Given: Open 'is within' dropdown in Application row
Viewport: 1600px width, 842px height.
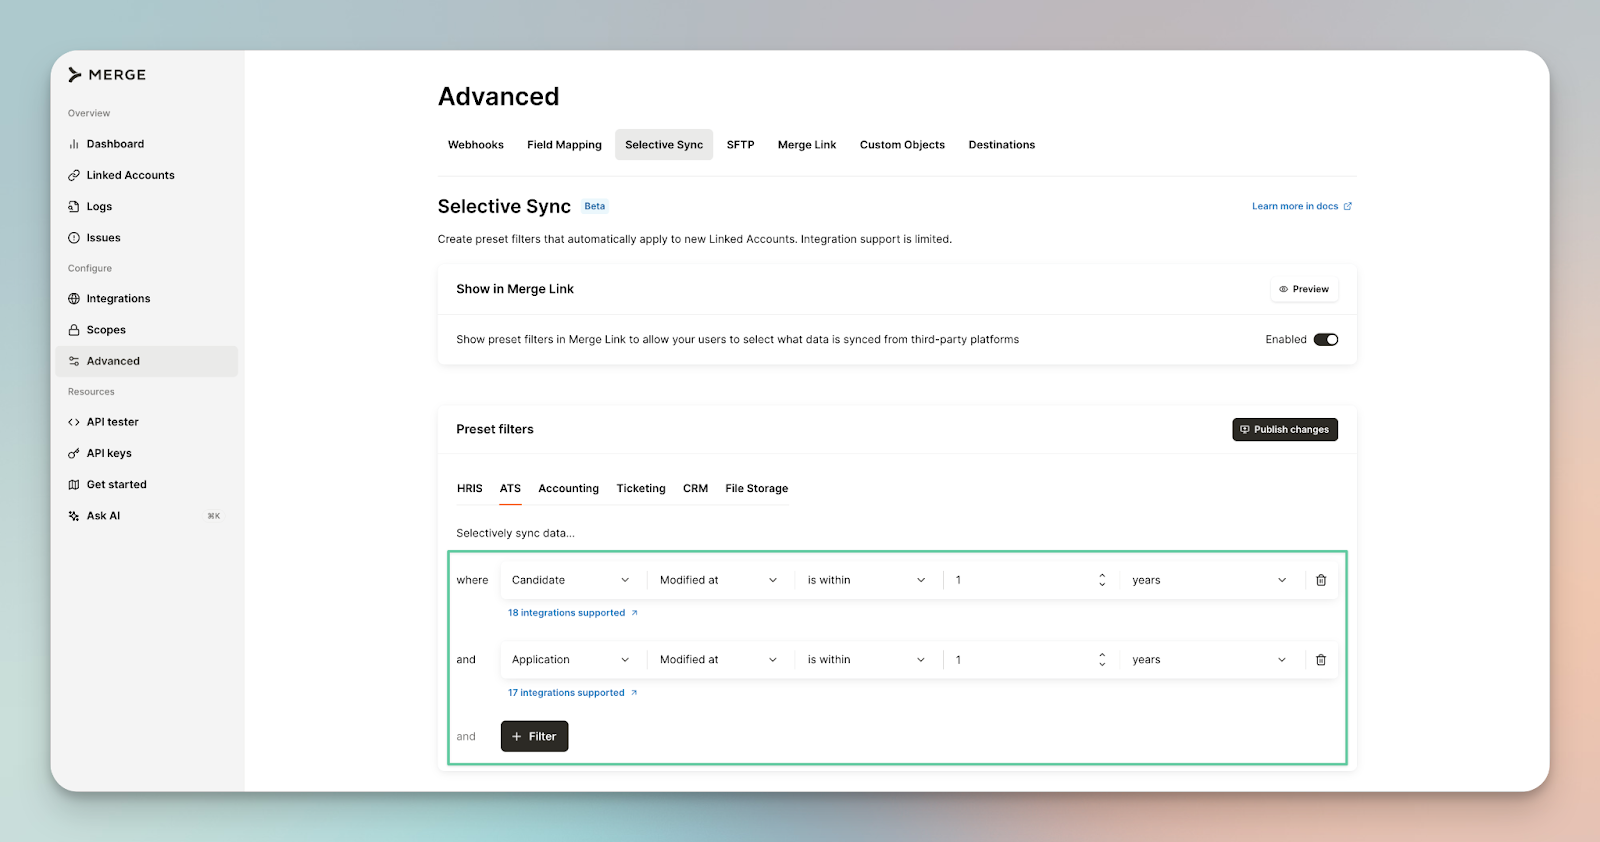Looking at the screenshot, I should tap(867, 660).
